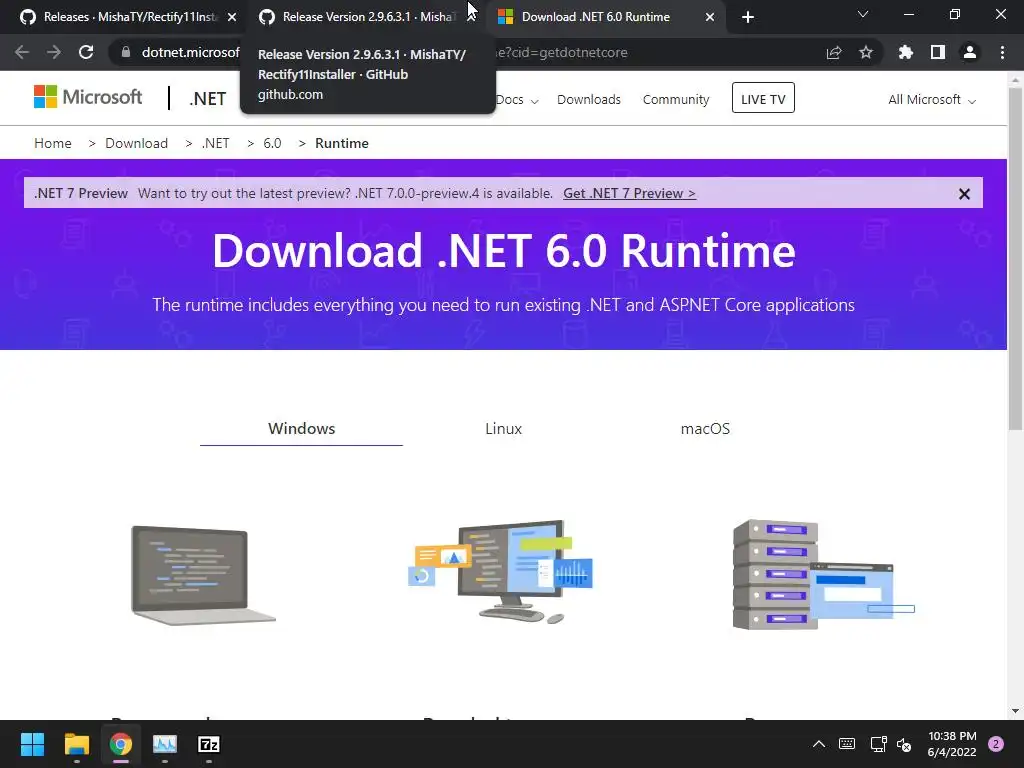This screenshot has height=768, width=1024.
Task: Open the notification center badge
Action: (996, 744)
